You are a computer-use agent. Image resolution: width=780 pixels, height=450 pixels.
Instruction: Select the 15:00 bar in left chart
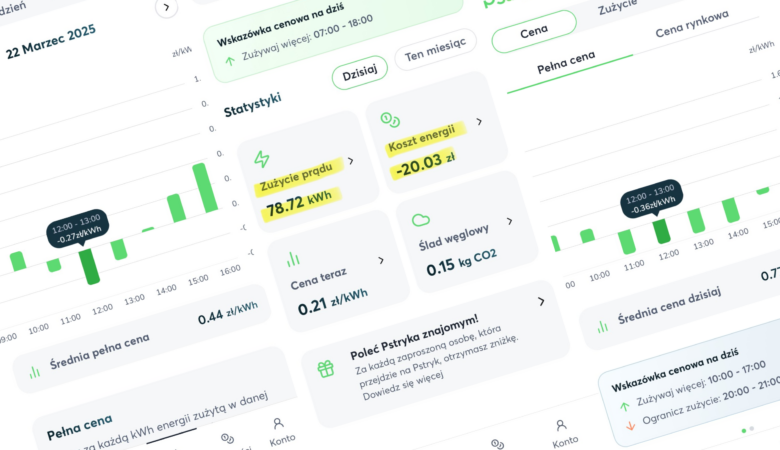[x=177, y=208]
